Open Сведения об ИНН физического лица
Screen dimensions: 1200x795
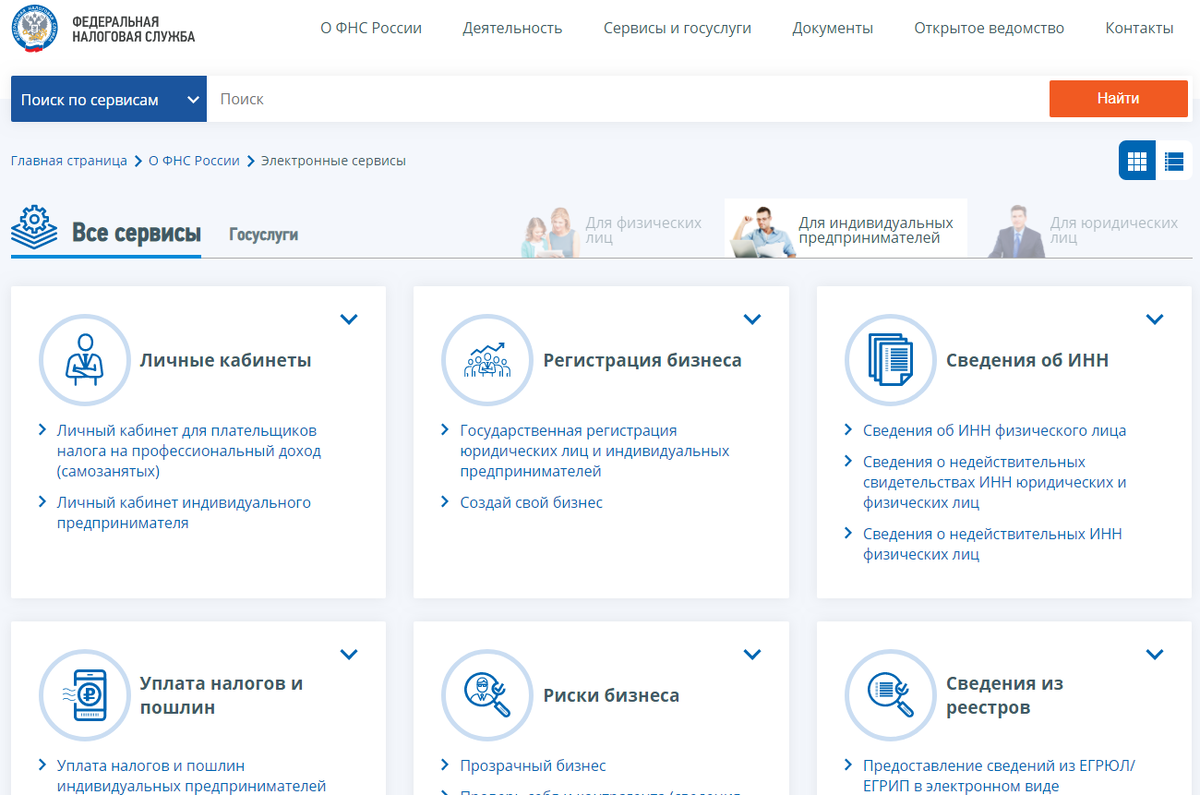point(994,430)
